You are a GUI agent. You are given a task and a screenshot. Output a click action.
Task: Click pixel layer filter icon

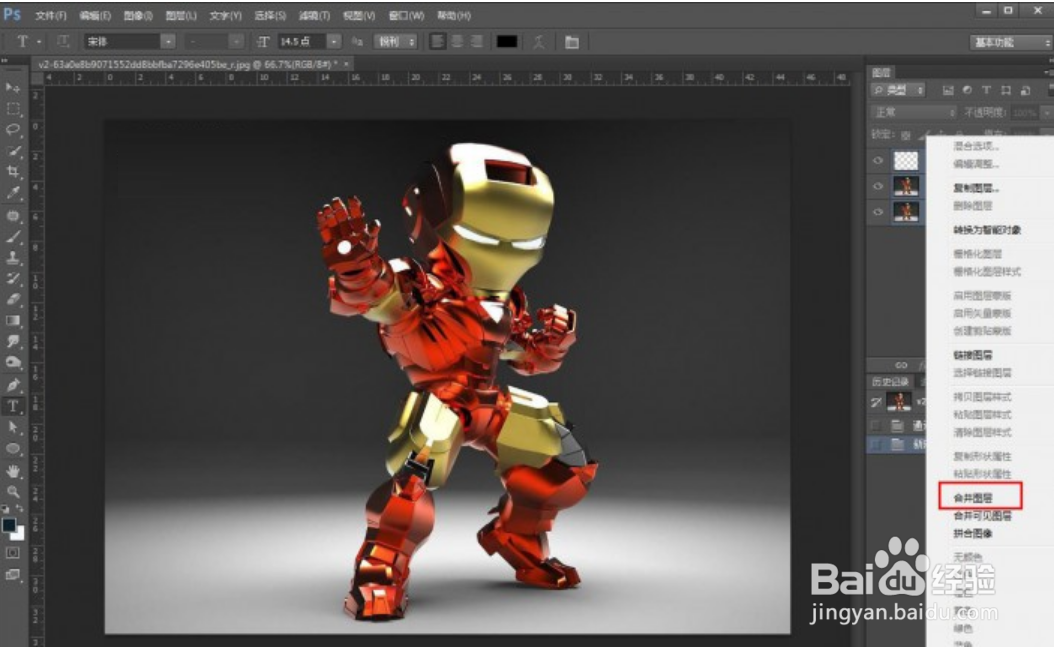[948, 90]
